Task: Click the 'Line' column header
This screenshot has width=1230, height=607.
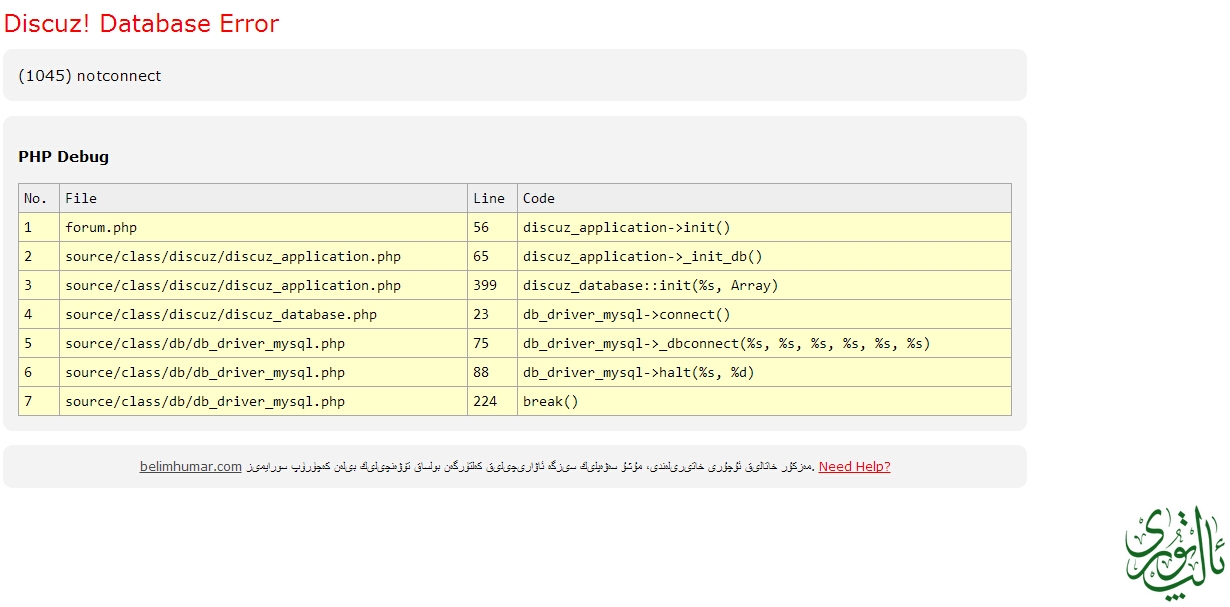Action: 492,198
